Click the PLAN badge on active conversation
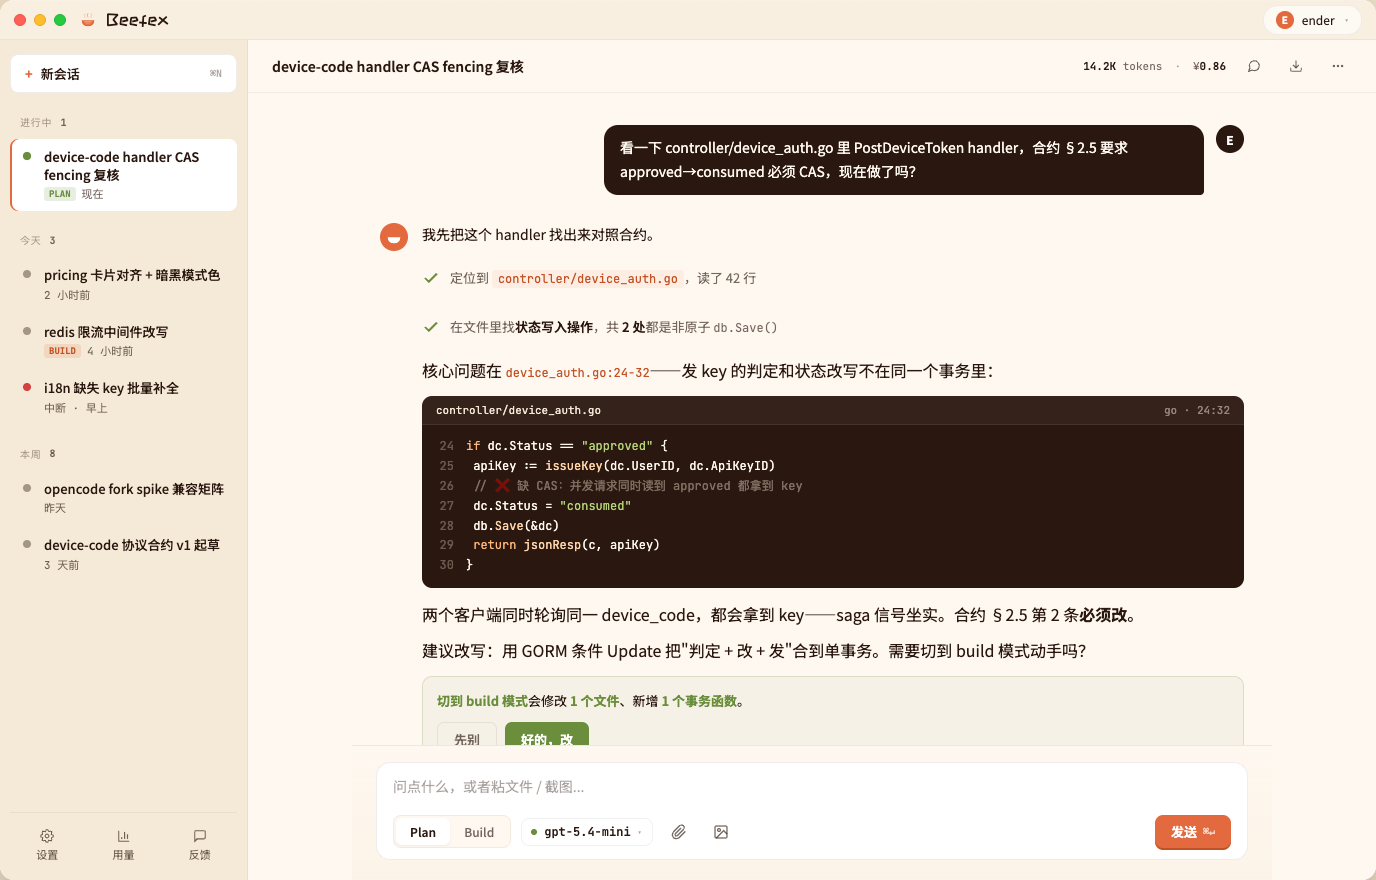The image size is (1376, 880). 60,194
